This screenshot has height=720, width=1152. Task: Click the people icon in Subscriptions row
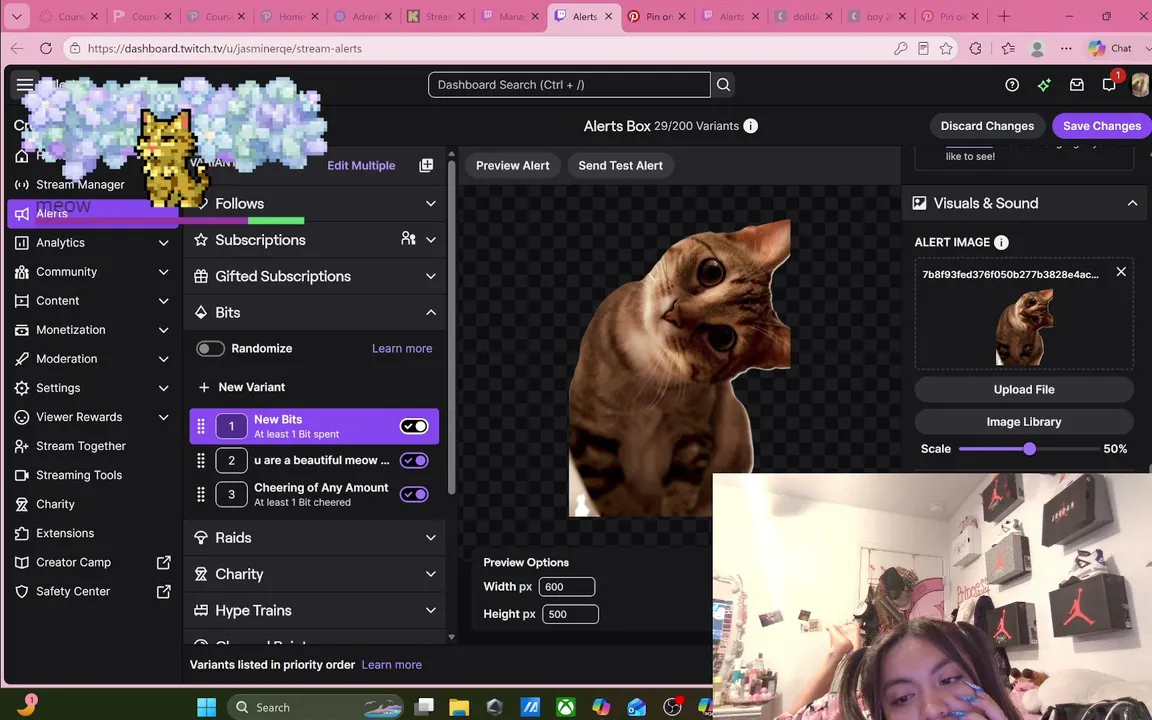point(408,239)
